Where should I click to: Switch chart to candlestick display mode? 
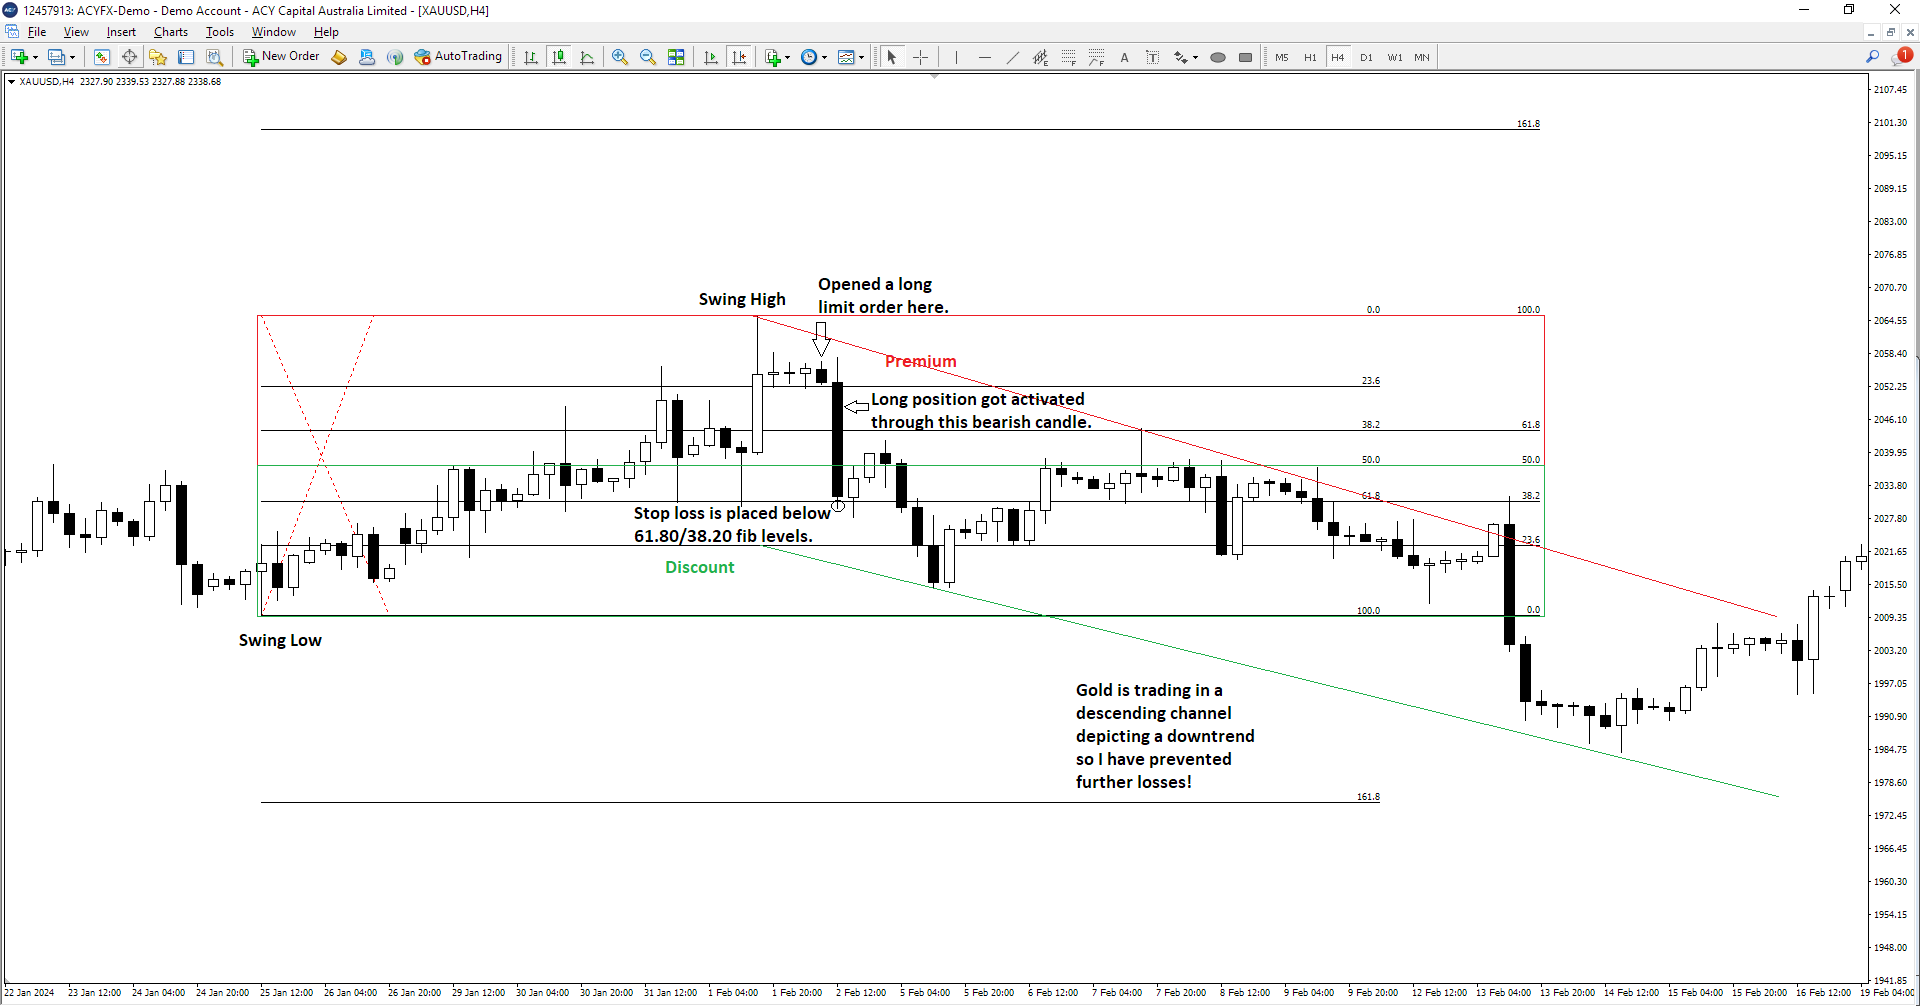[559, 57]
